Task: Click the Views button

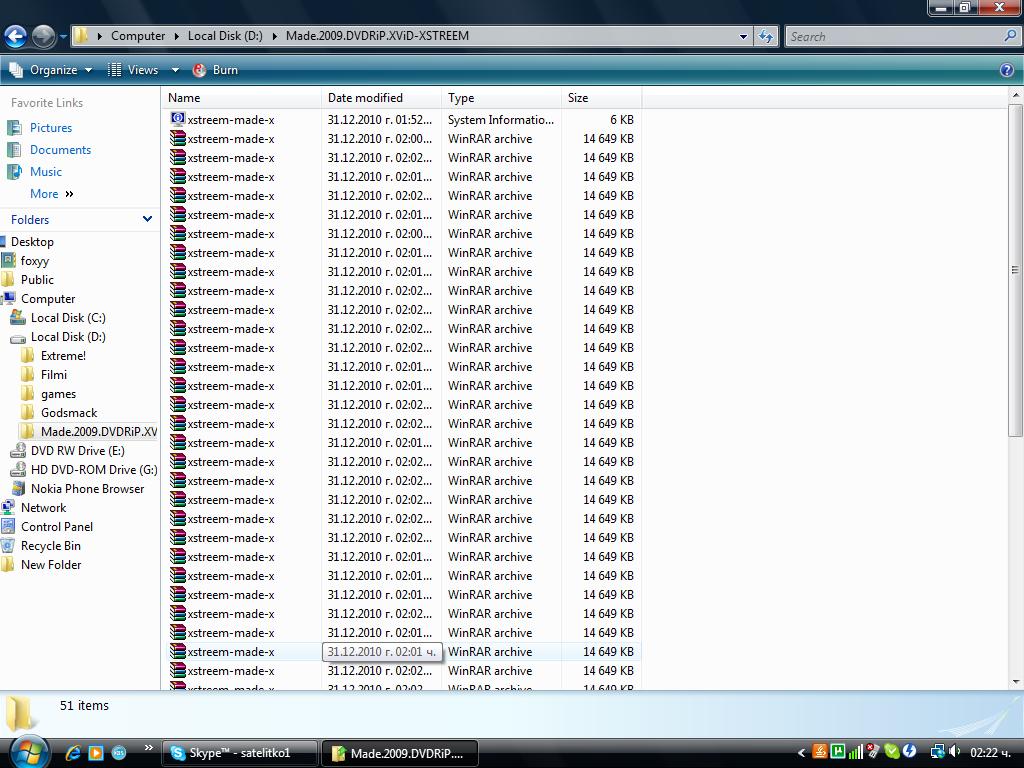Action: point(134,70)
